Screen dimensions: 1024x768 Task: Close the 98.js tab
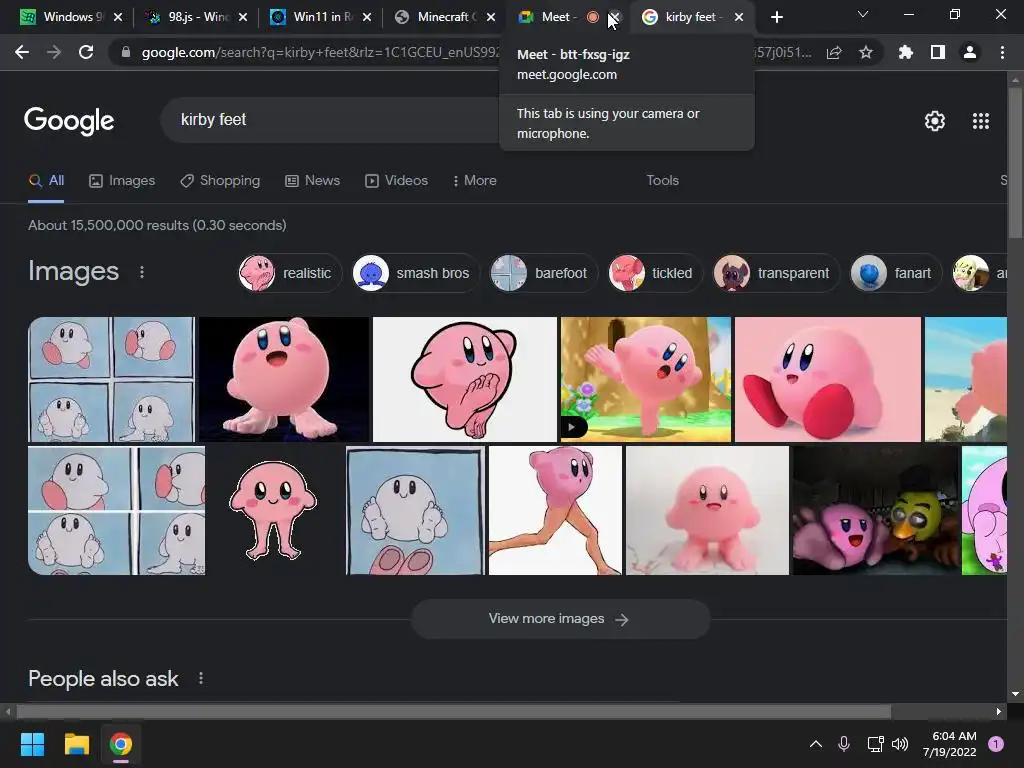(242, 17)
